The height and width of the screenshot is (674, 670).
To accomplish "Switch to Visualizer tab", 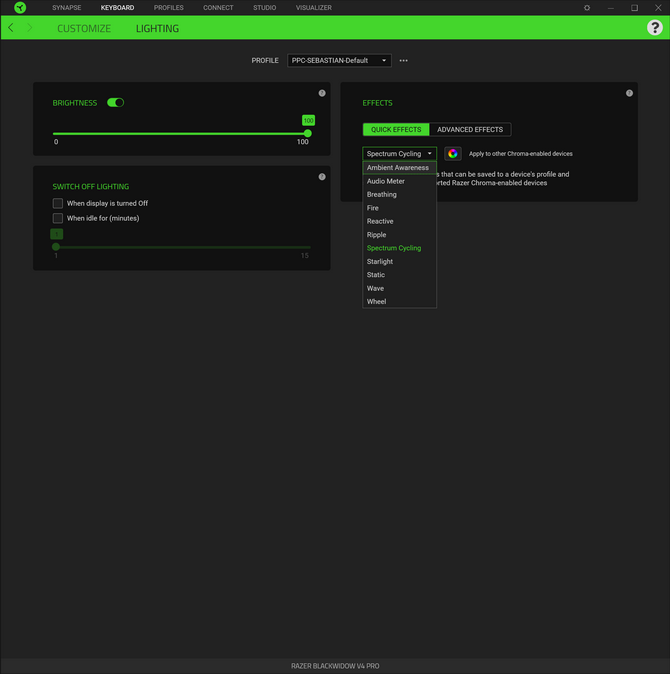I will 314,8.
